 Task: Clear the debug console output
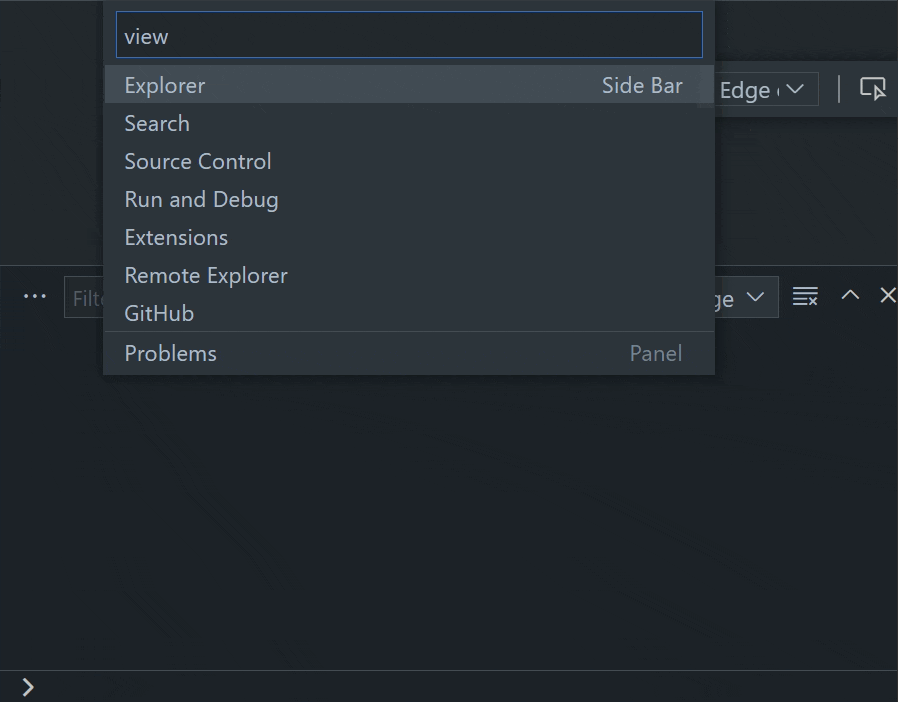pyautogui.click(x=805, y=296)
